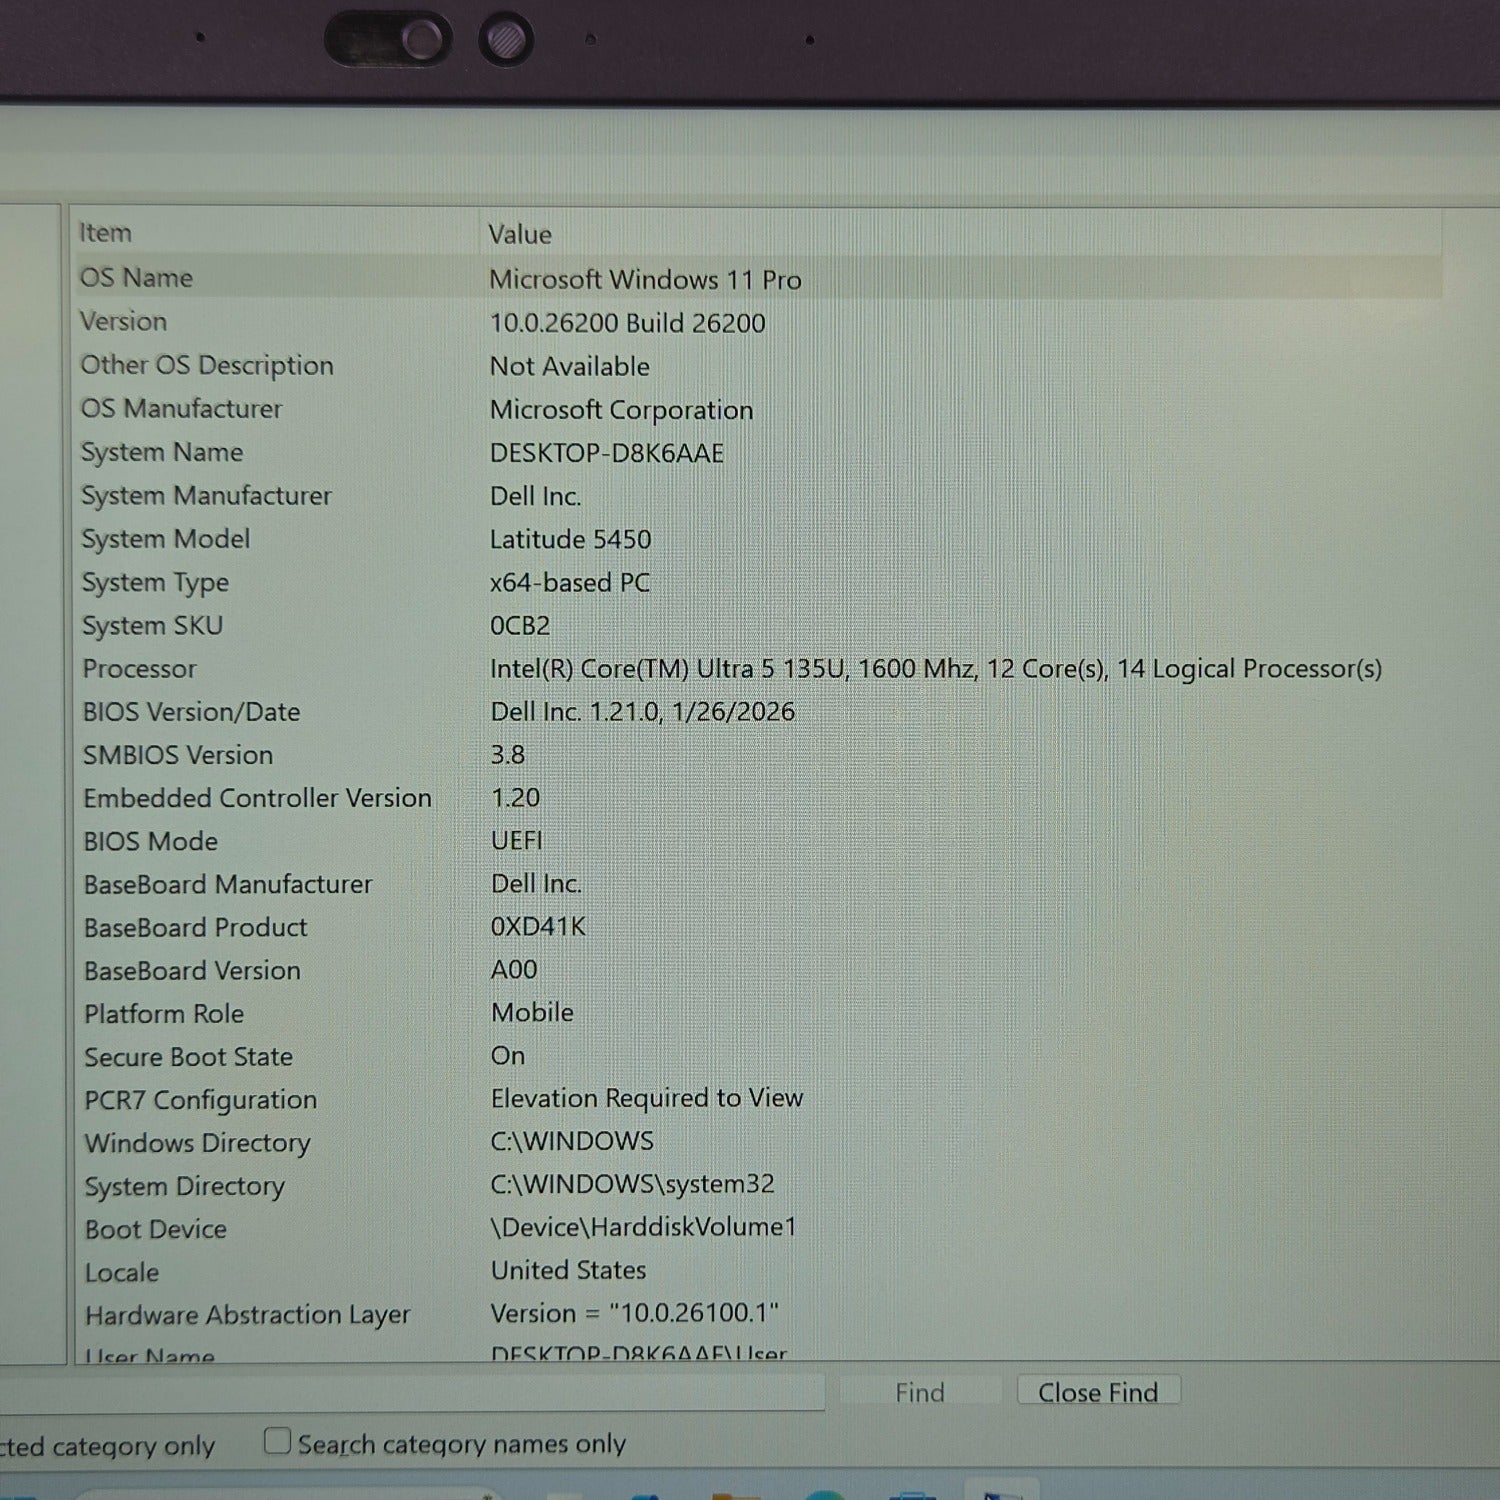Click the Find button

(x=920, y=1392)
